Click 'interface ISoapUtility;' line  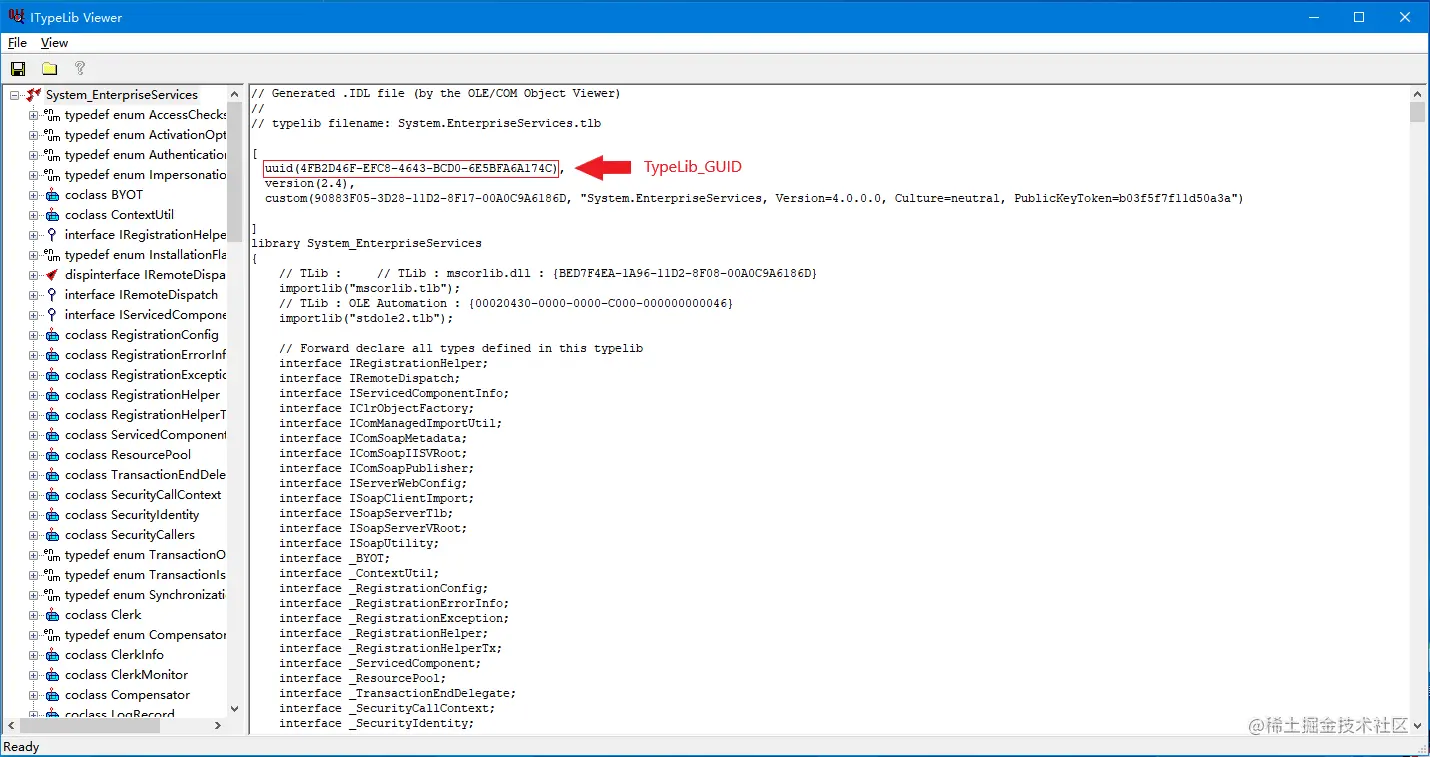359,544
